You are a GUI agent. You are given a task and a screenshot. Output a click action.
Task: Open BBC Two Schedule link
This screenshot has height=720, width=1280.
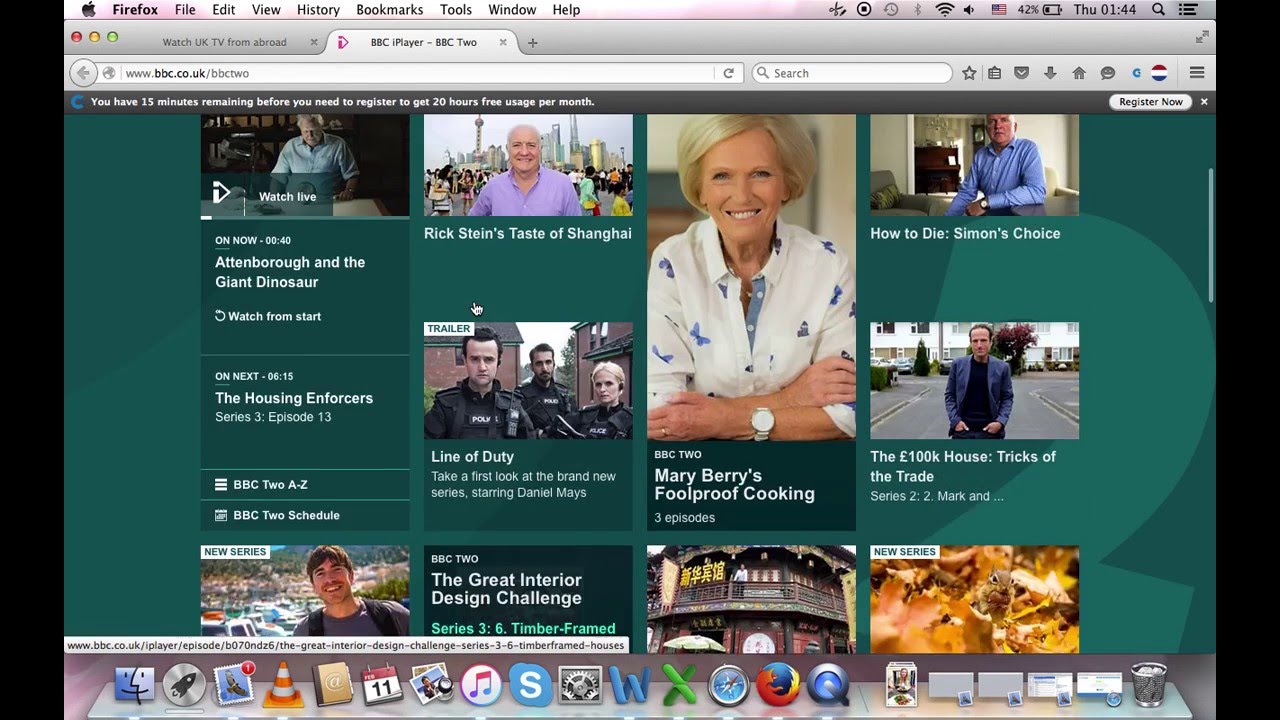(x=278, y=515)
